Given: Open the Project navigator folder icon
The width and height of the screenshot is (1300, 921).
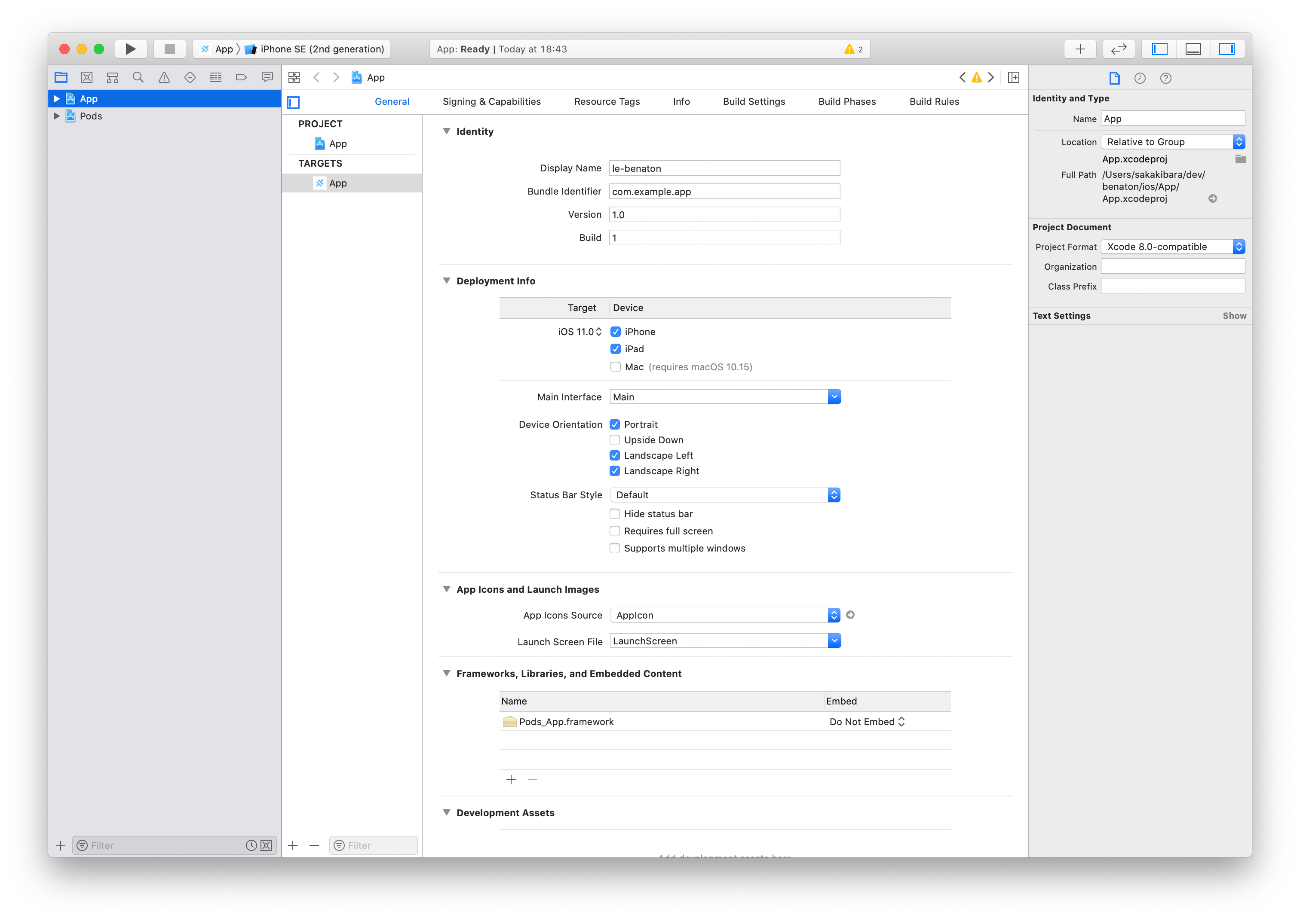Looking at the screenshot, I should coord(61,77).
